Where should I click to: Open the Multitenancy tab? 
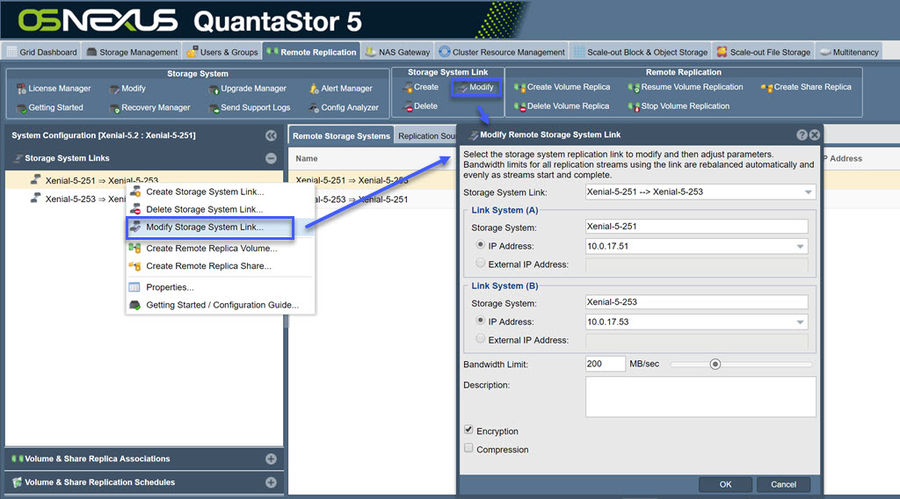pyautogui.click(x=849, y=52)
